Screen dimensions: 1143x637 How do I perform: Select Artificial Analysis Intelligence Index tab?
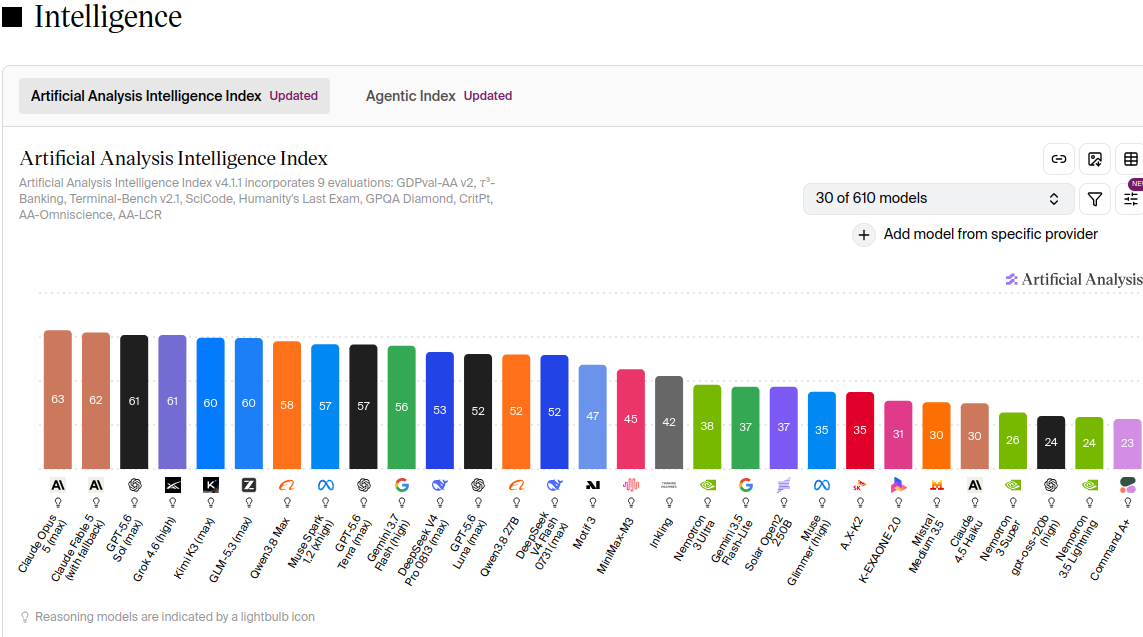[174, 96]
